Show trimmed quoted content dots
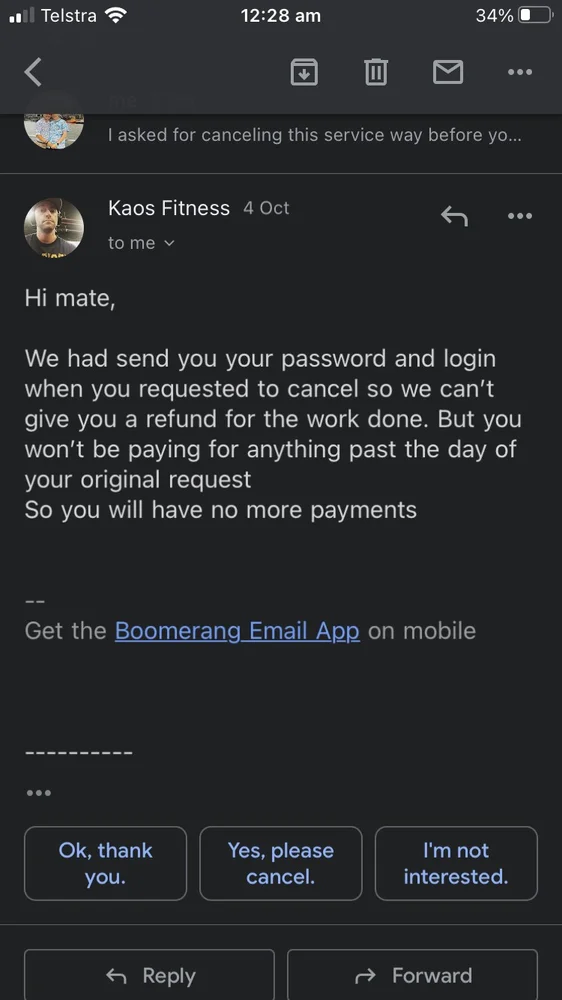 click(x=39, y=793)
